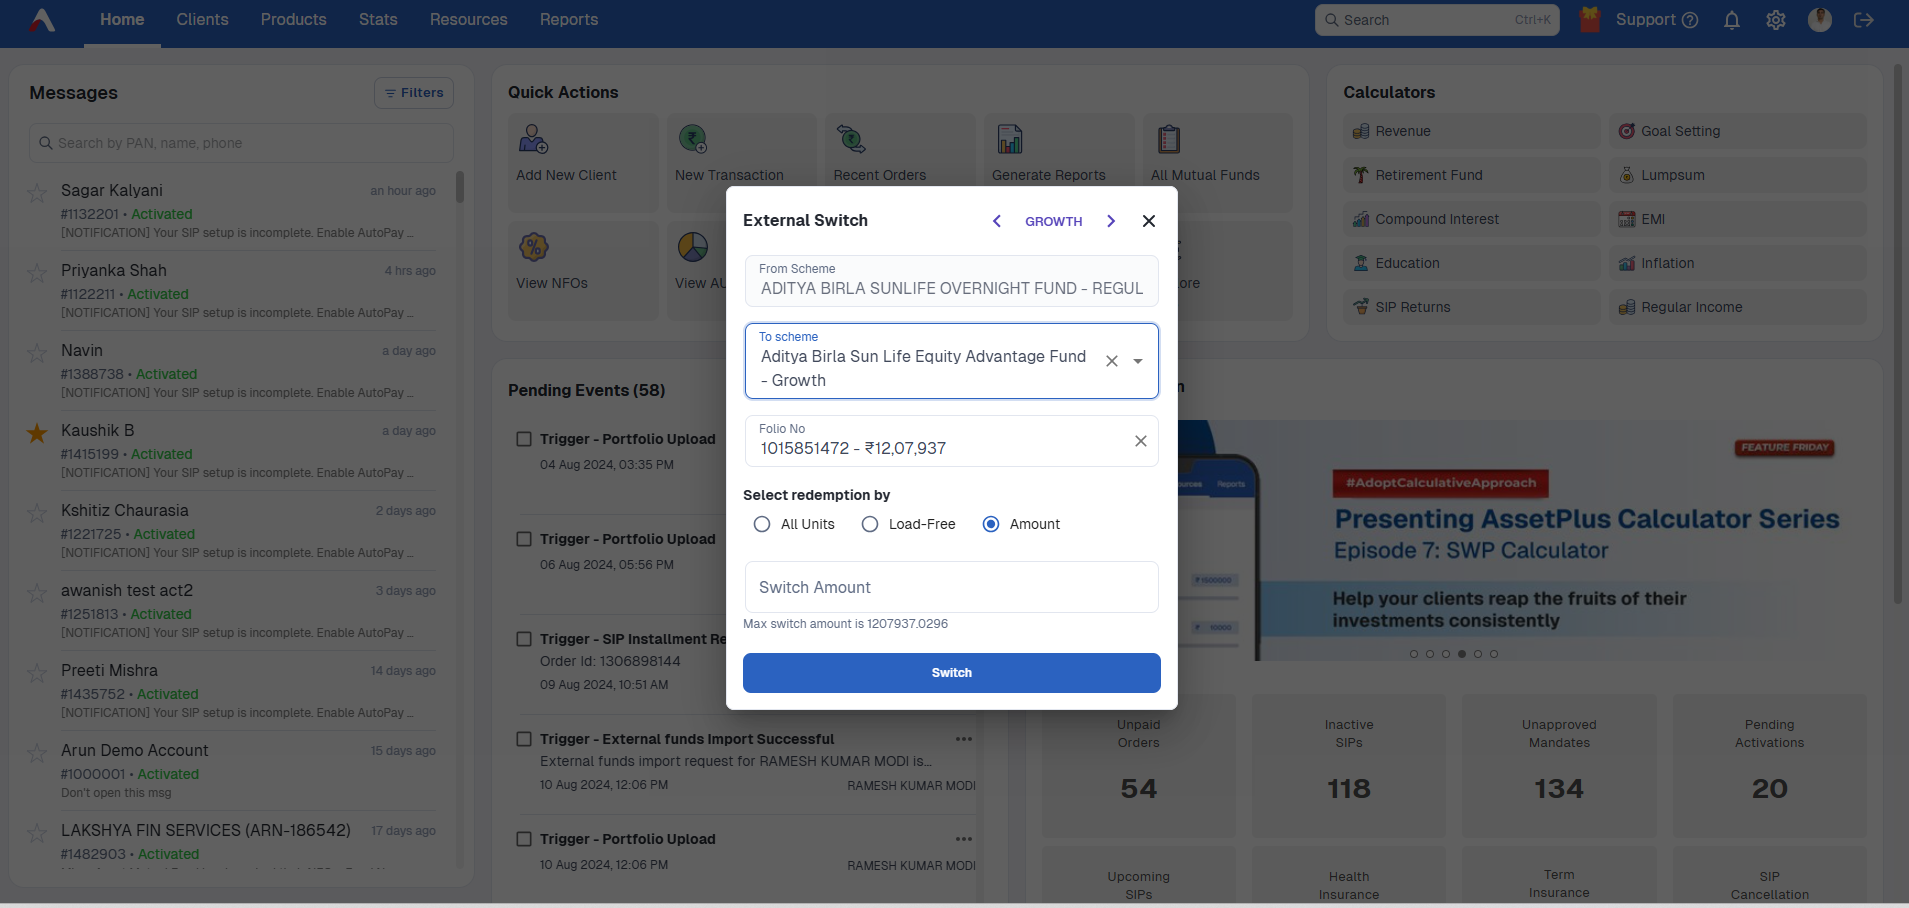
Task: Star Navin message
Action: click(x=37, y=353)
